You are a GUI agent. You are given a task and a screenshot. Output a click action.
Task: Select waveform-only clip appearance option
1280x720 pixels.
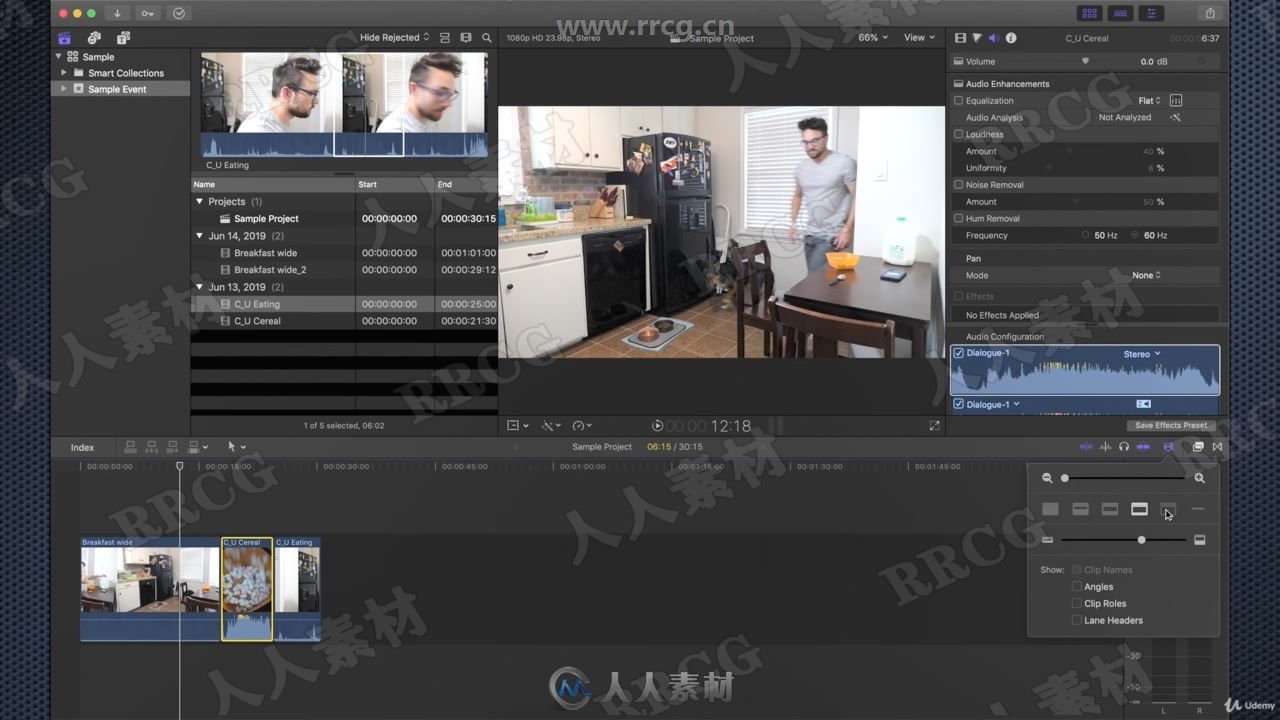(1050, 509)
